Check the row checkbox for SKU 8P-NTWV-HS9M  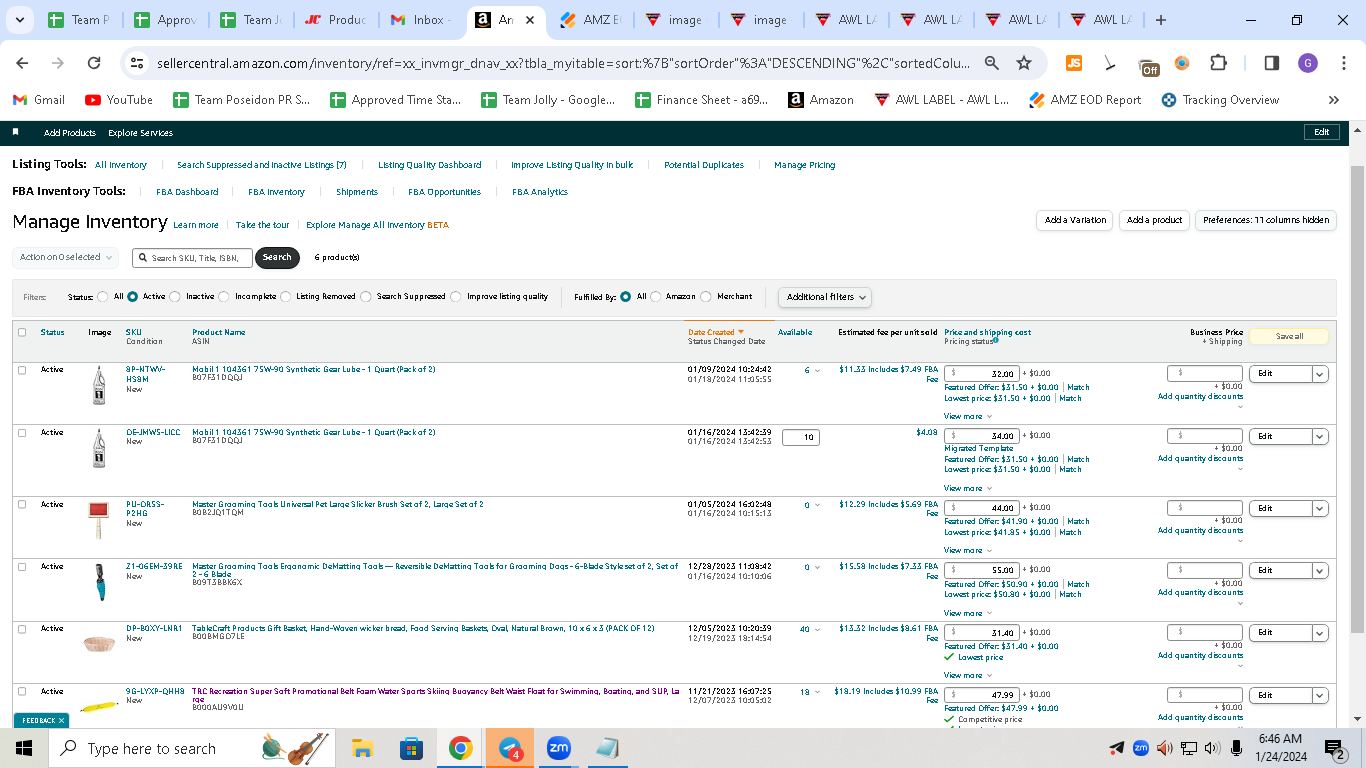point(22,370)
